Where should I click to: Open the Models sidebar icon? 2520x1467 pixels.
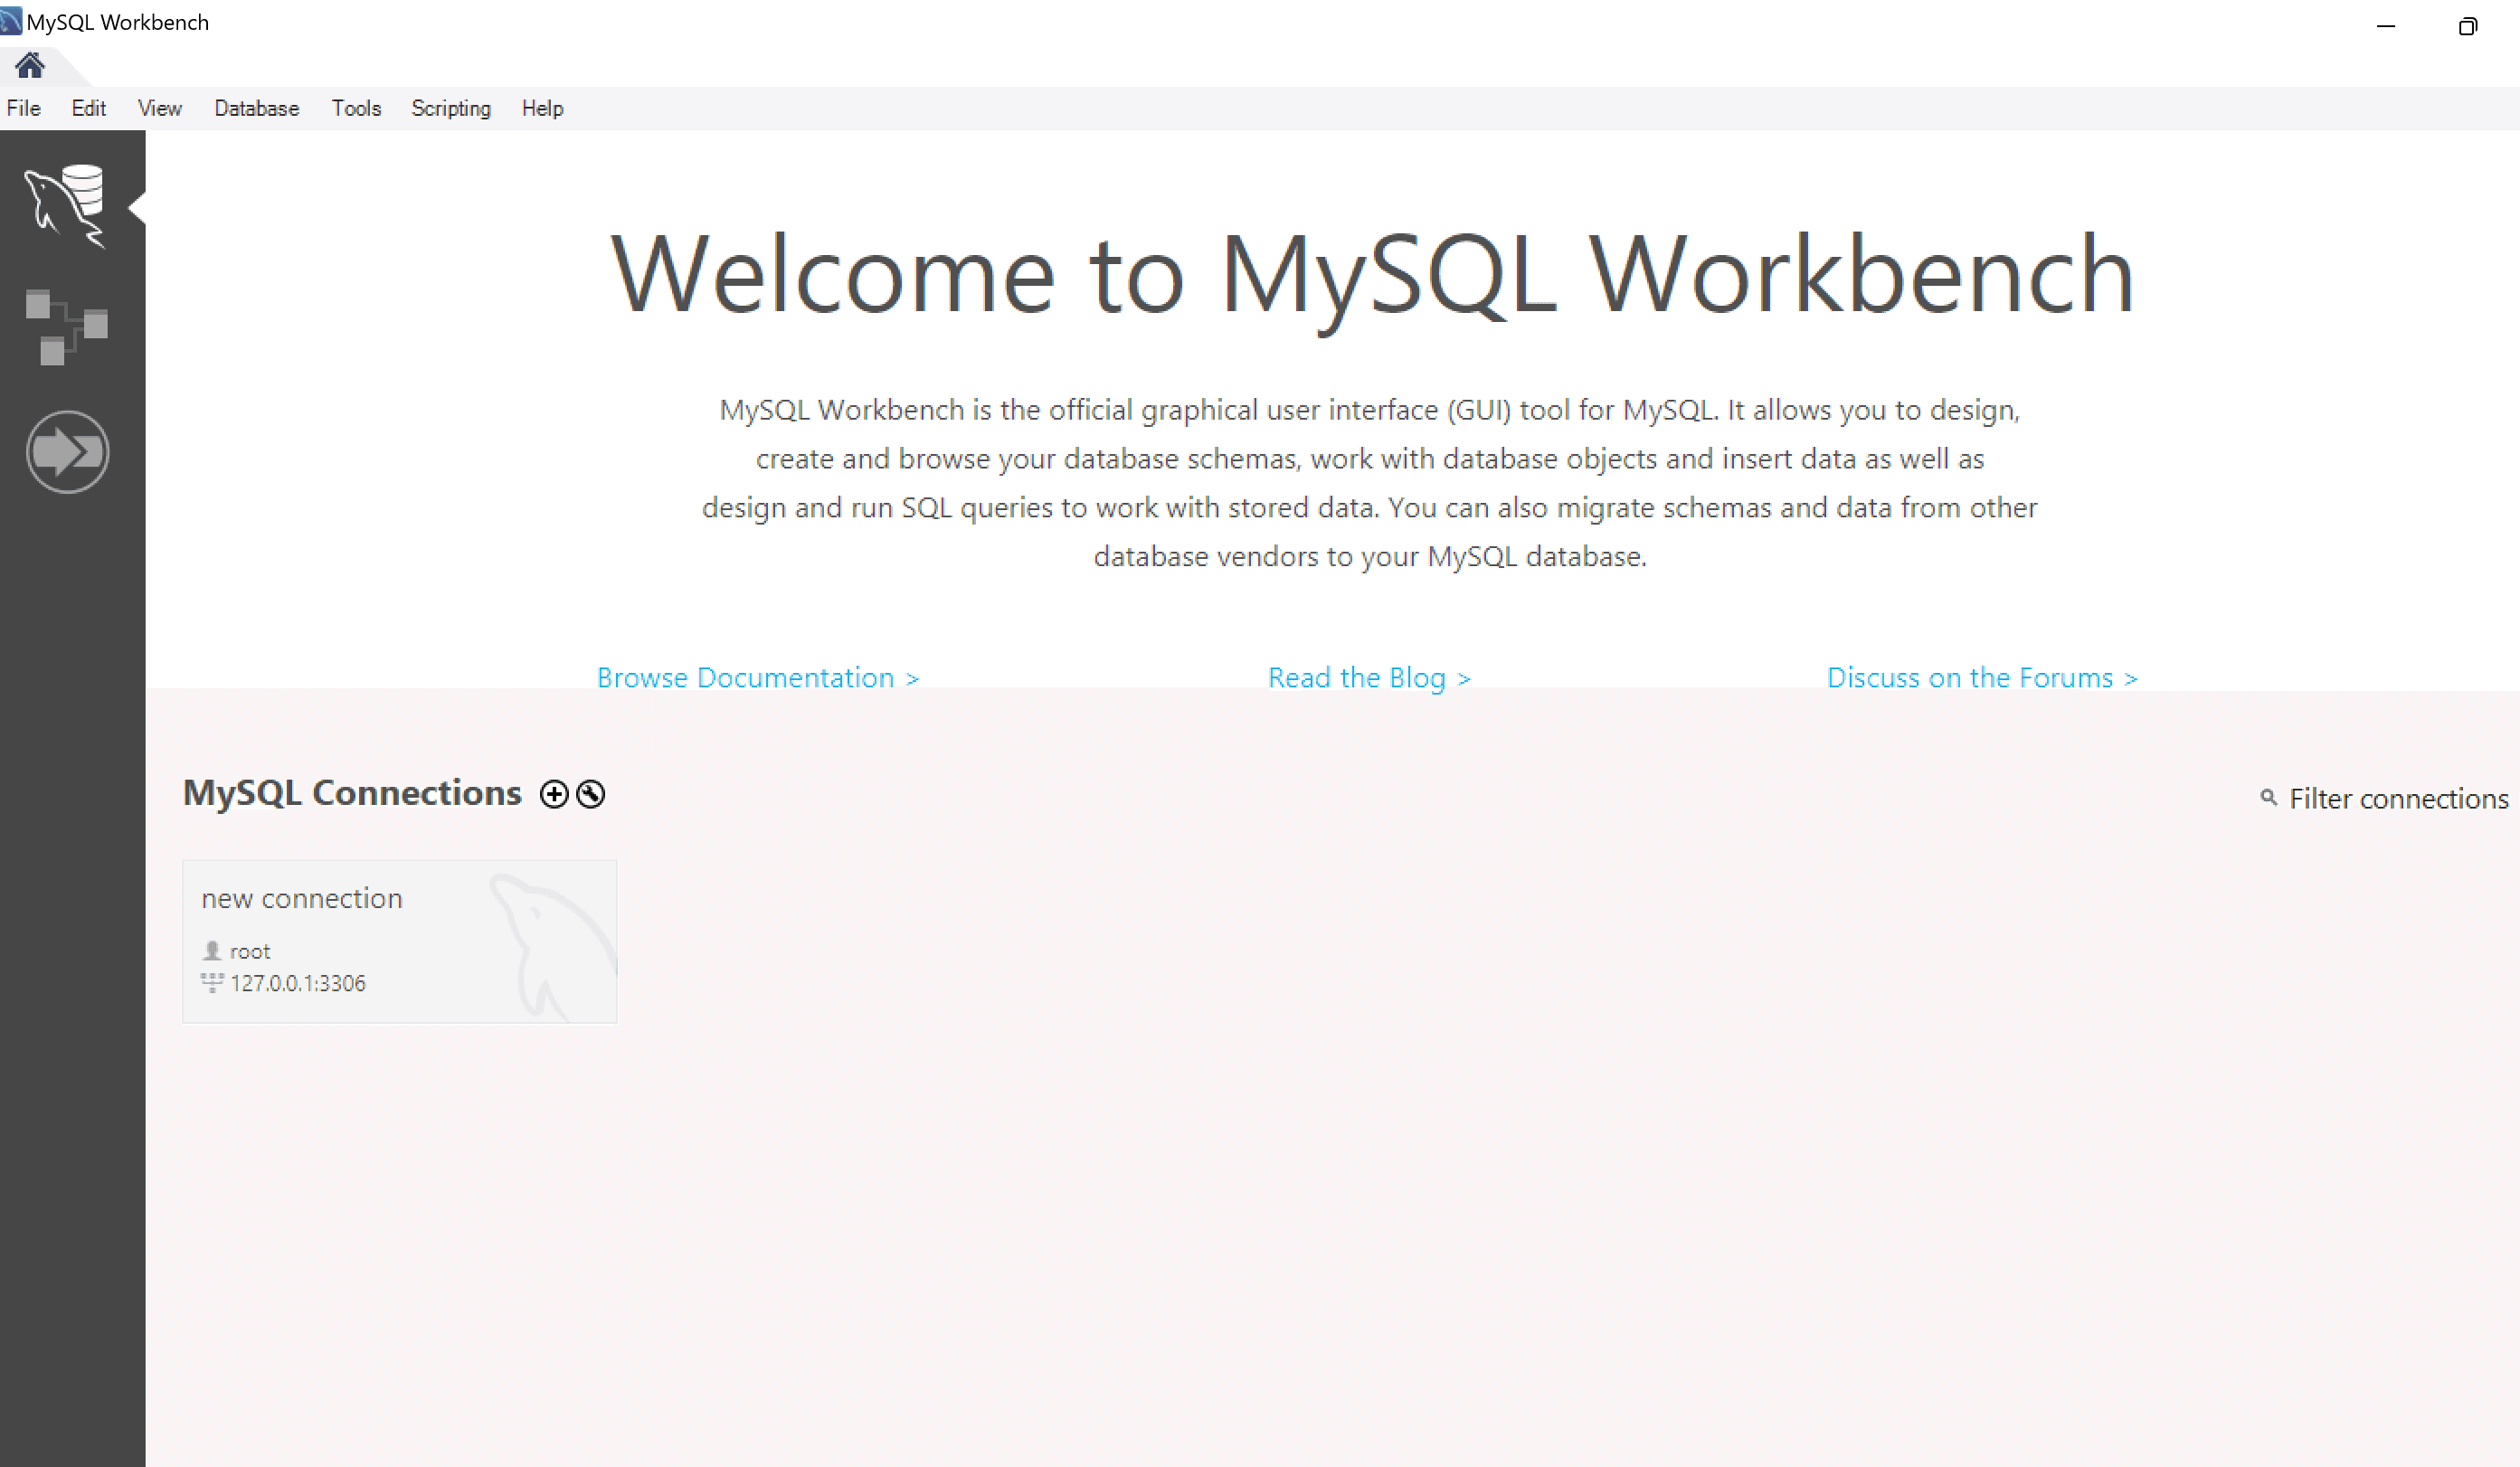point(66,327)
